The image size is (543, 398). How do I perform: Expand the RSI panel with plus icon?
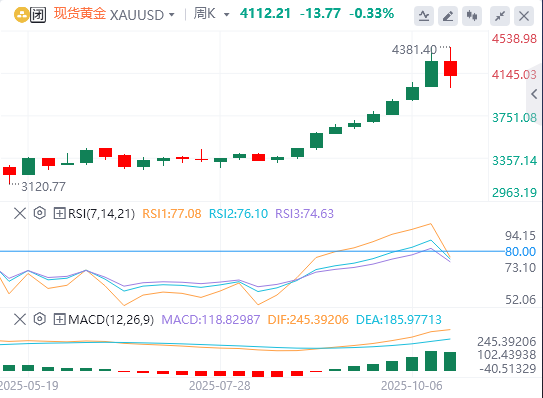pos(60,213)
